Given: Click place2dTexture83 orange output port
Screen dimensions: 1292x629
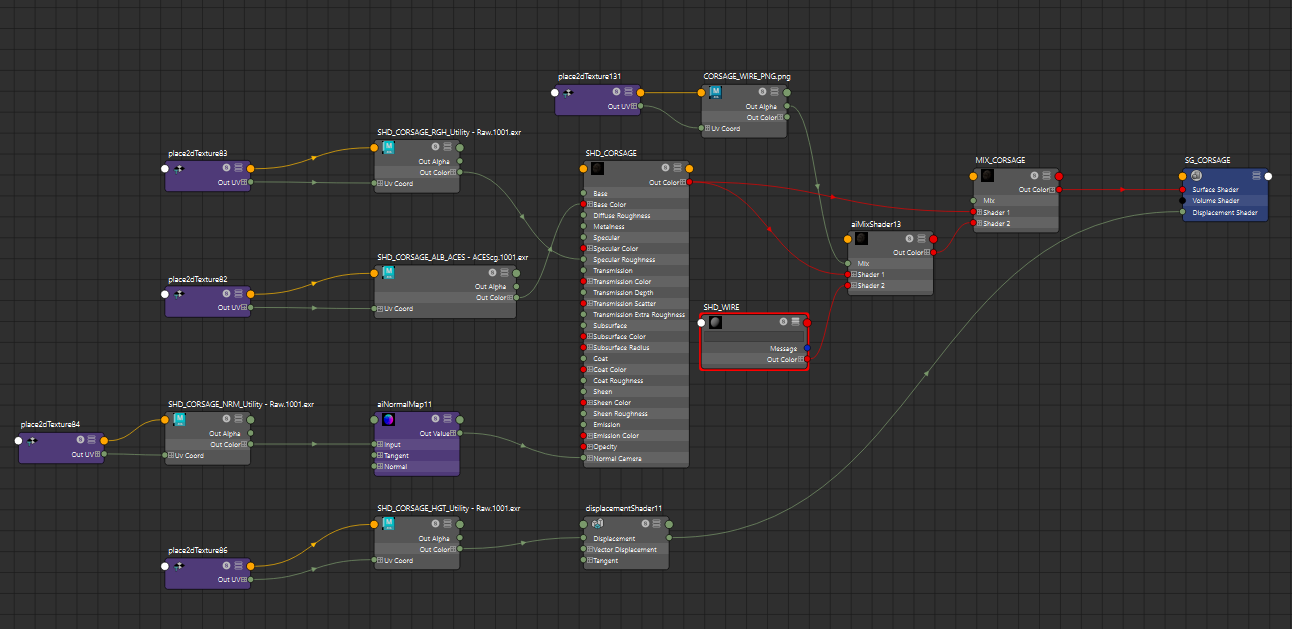Looking at the screenshot, I should coord(250,168).
